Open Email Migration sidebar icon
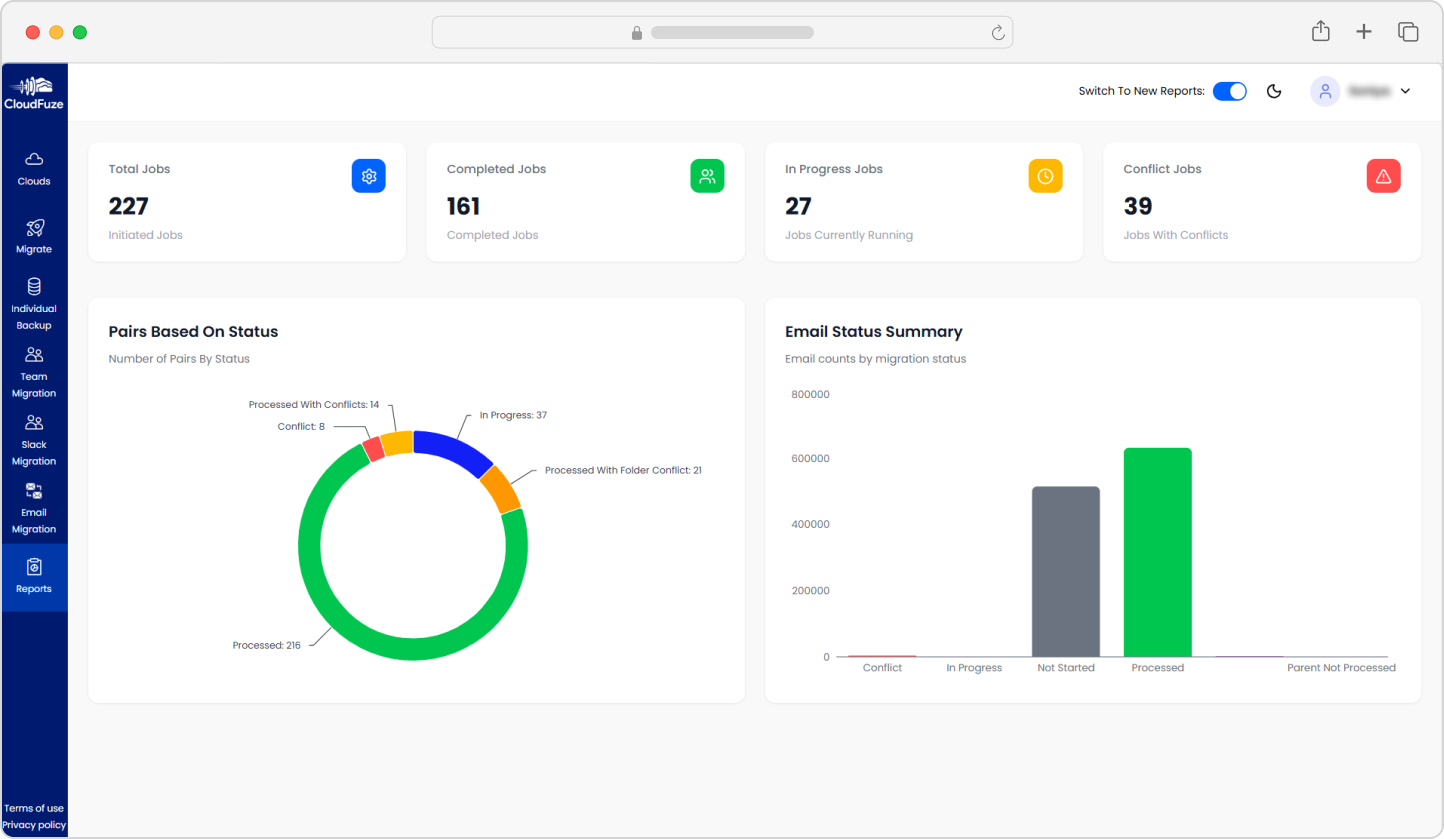 (34, 491)
